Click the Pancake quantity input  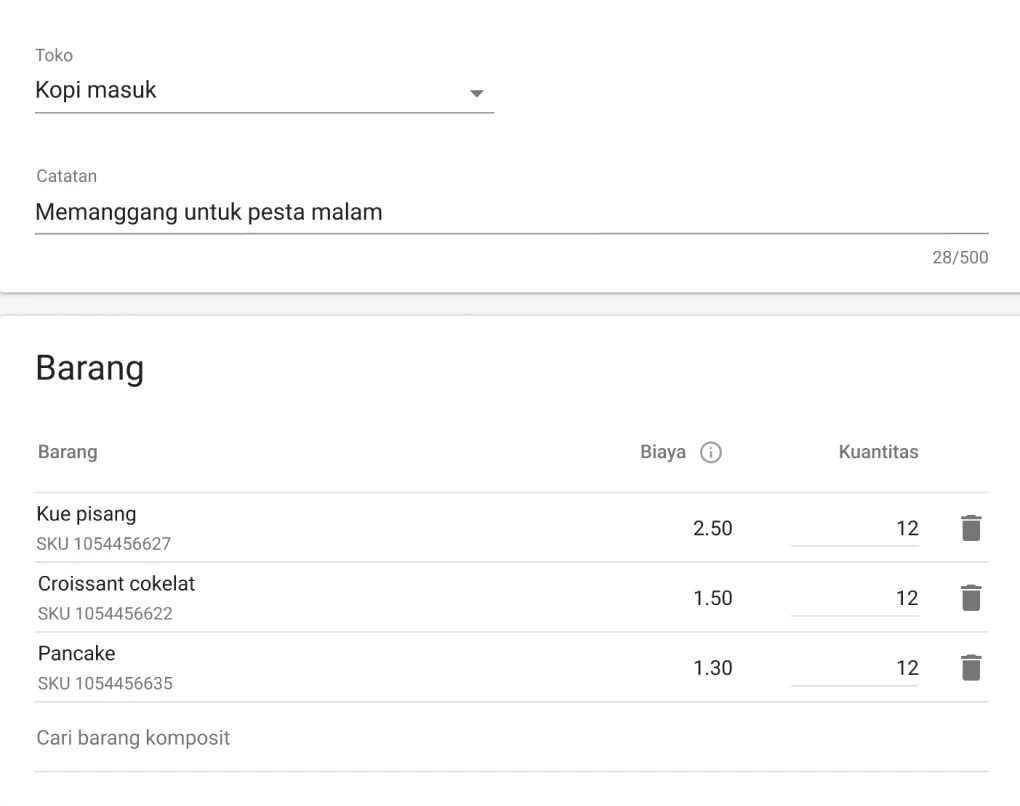855,669
